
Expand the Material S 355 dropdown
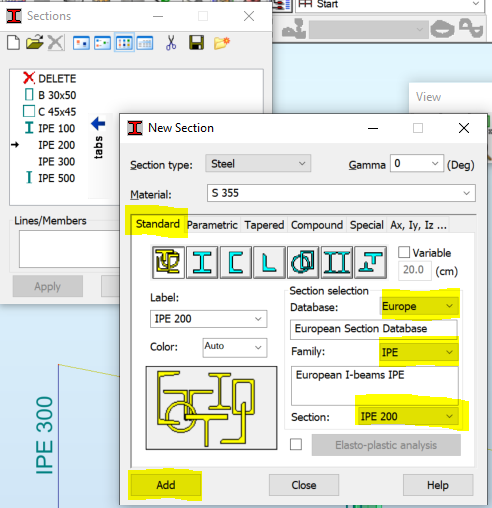point(341,193)
